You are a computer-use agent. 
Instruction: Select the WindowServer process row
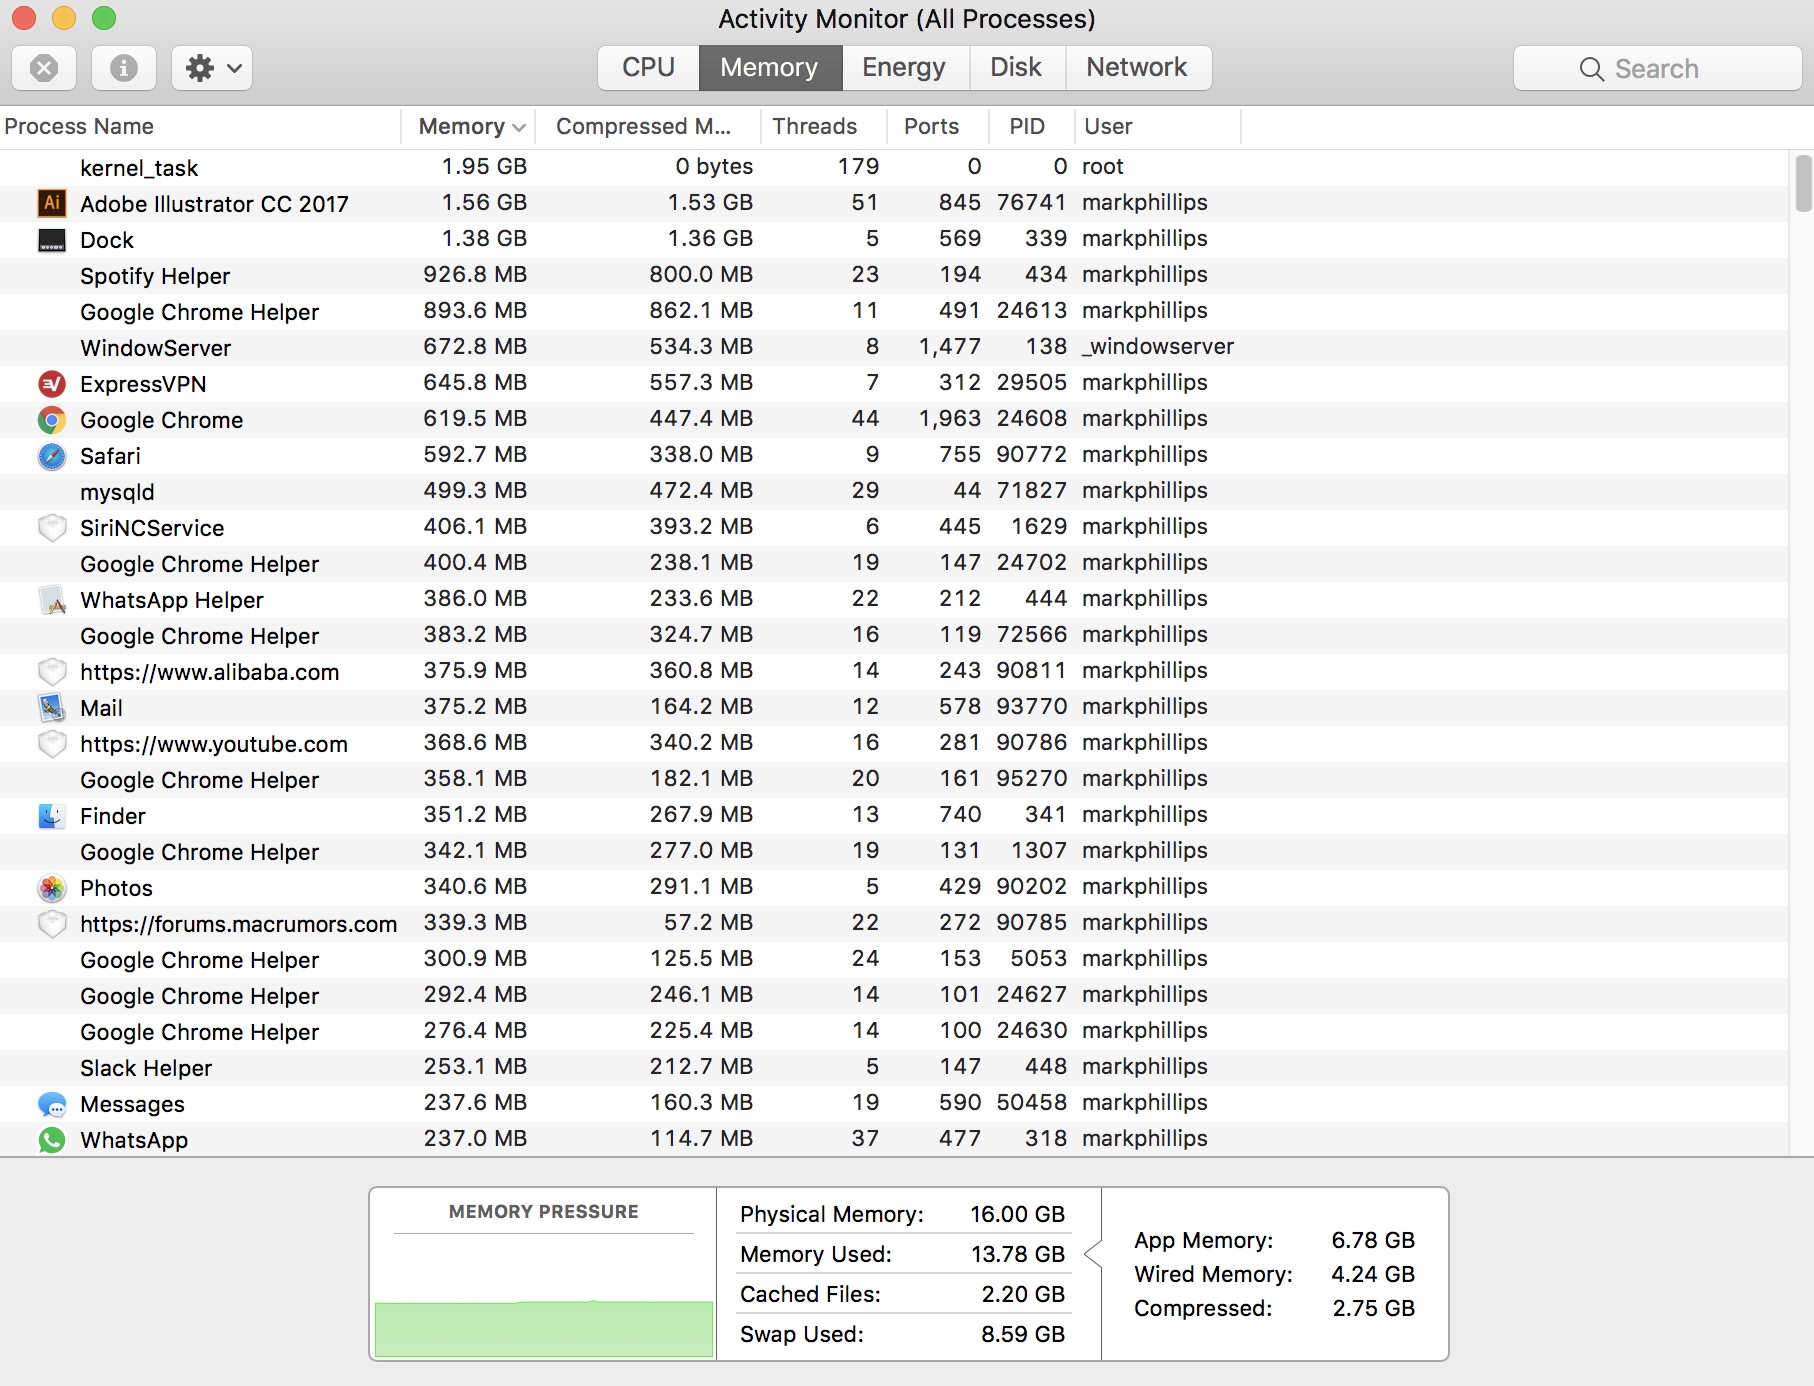894,347
